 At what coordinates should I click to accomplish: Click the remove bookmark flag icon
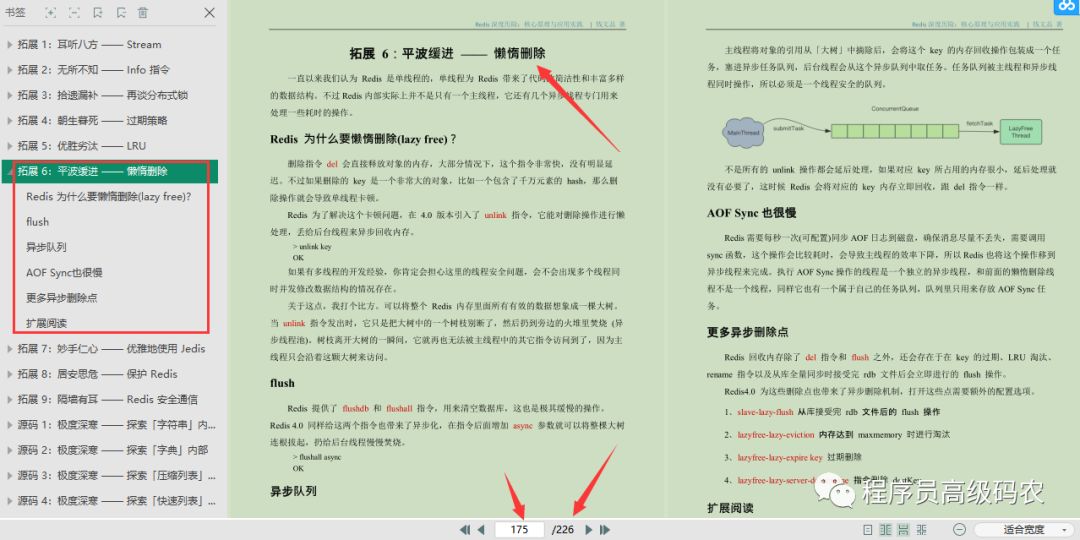[x=121, y=12]
